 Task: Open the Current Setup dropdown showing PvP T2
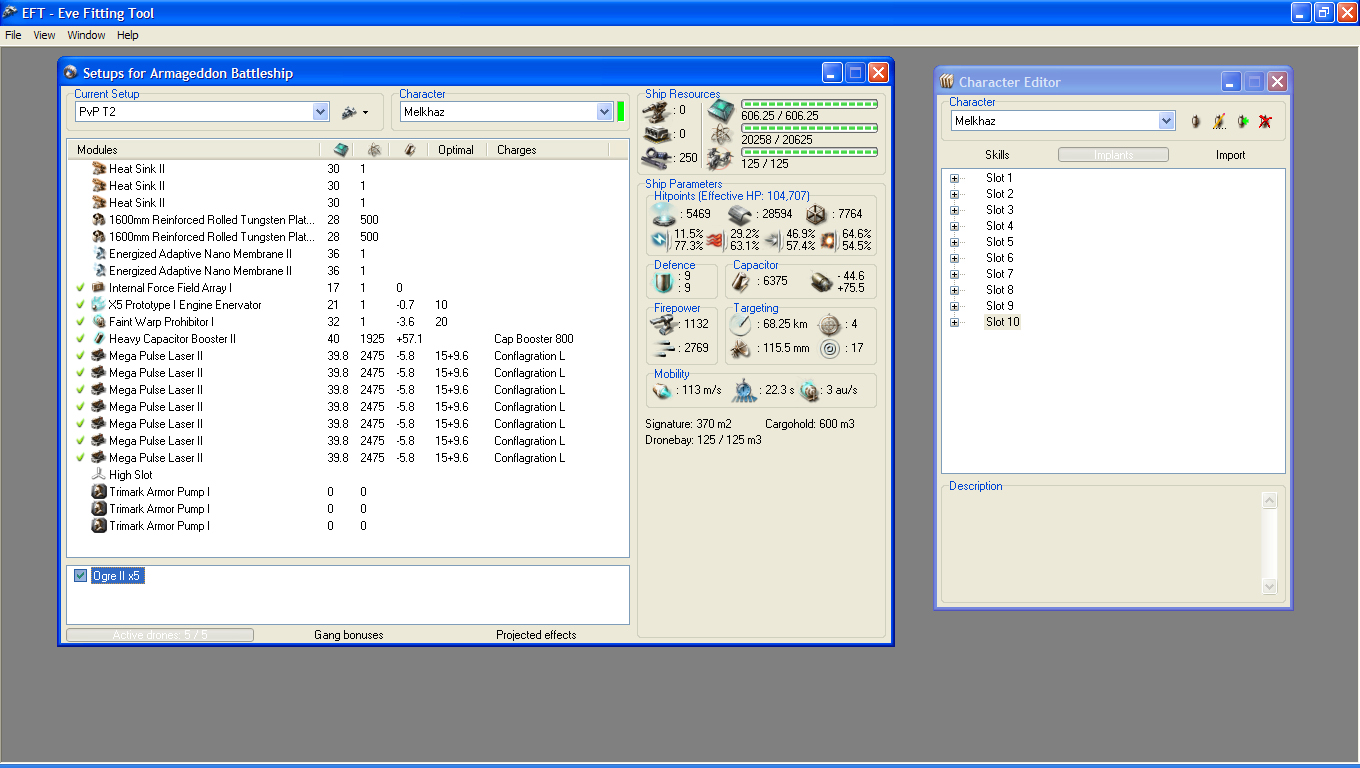pyautogui.click(x=320, y=112)
